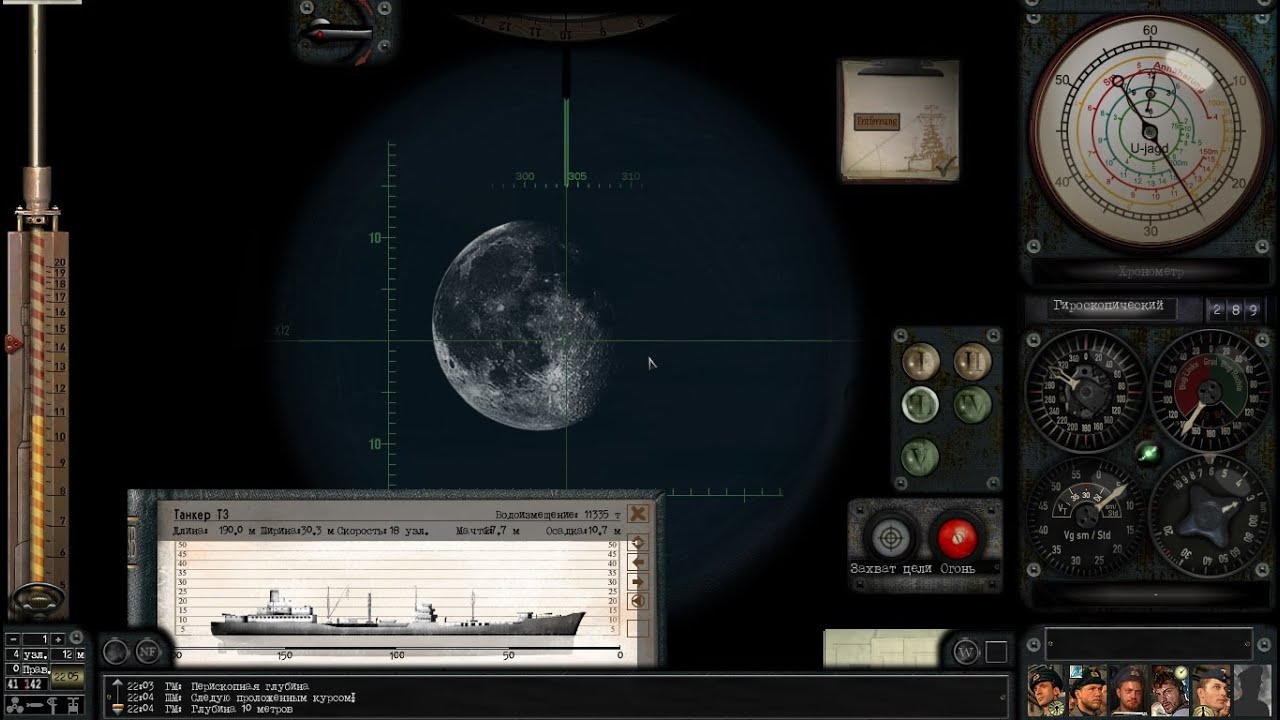Viewport: 1280px width, 720px height.
Task: Tick the empty checkbox in recognition manual
Action: [x=638, y=628]
